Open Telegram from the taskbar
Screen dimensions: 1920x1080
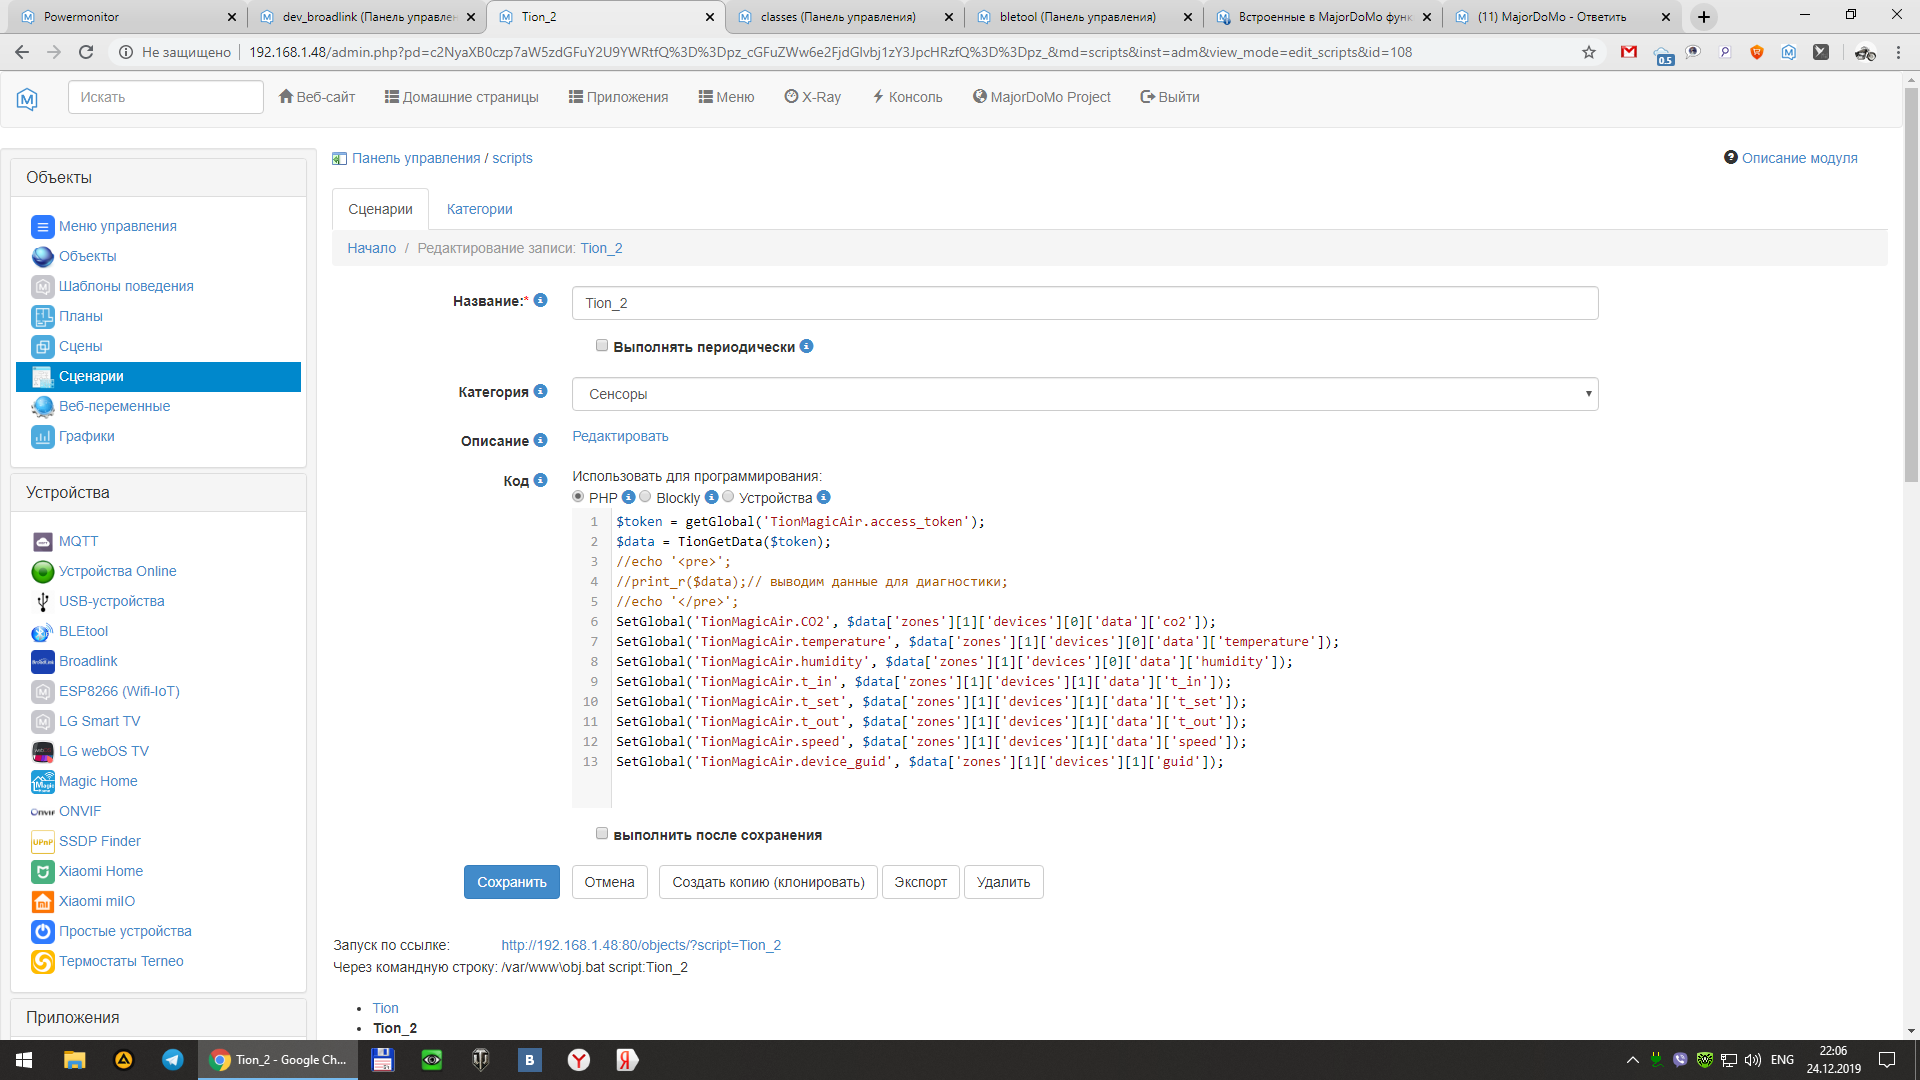click(x=172, y=1060)
